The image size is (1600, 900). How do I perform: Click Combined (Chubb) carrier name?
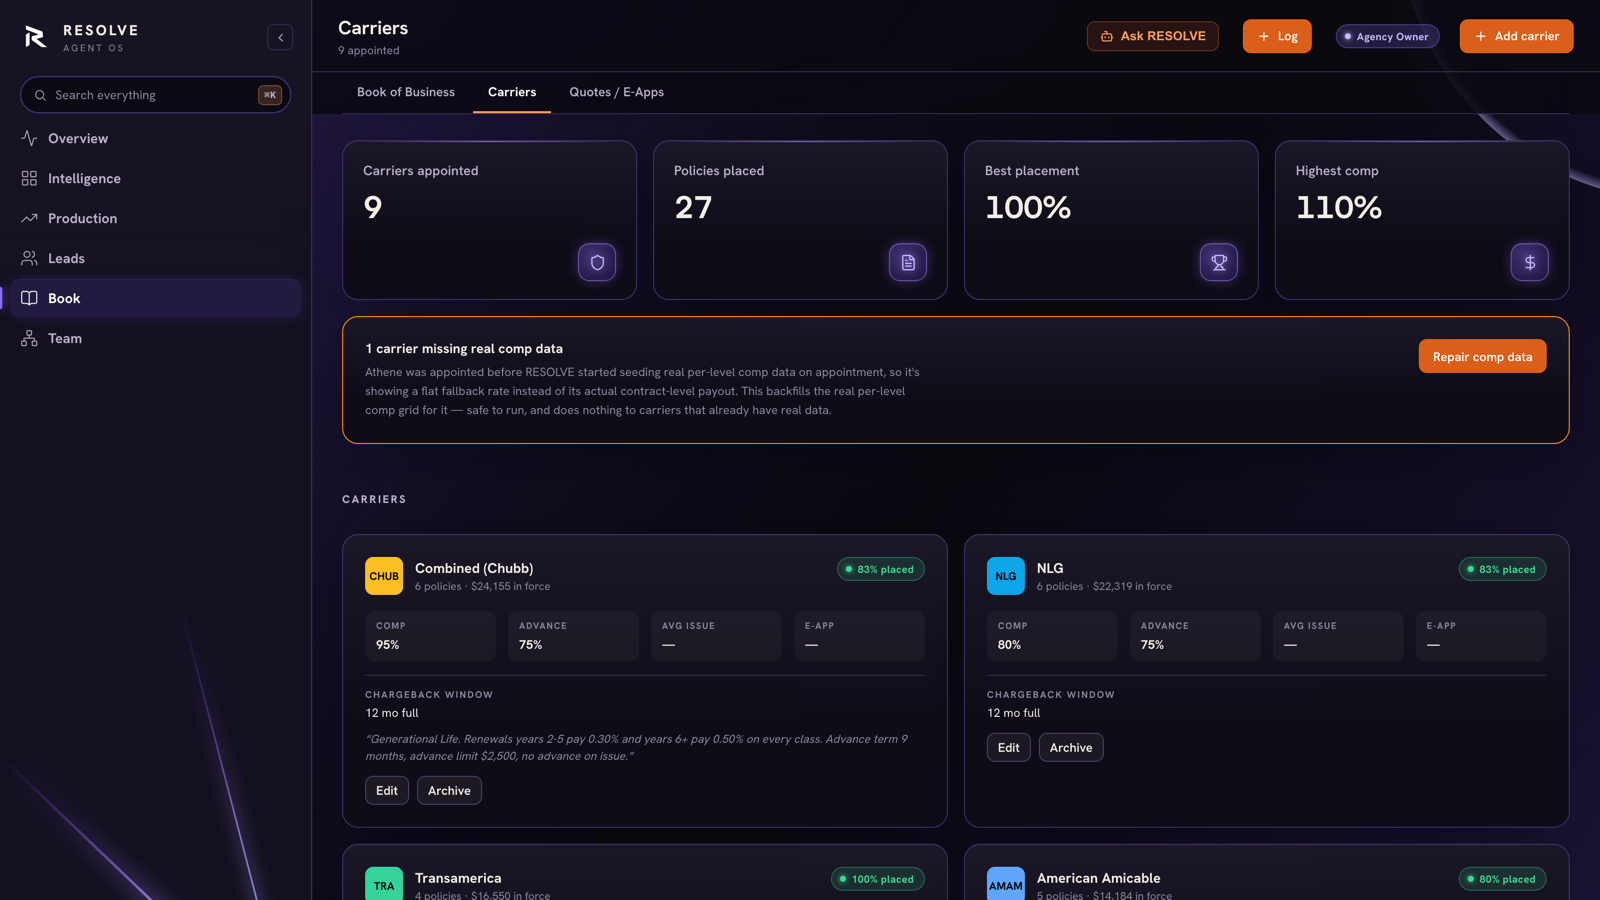click(x=474, y=568)
